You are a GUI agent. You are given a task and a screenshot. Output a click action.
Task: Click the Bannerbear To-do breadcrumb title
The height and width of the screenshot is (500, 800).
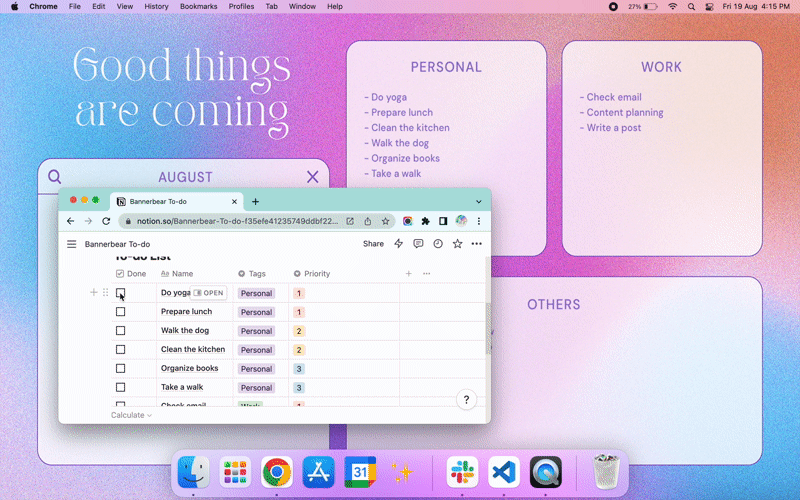[117, 244]
